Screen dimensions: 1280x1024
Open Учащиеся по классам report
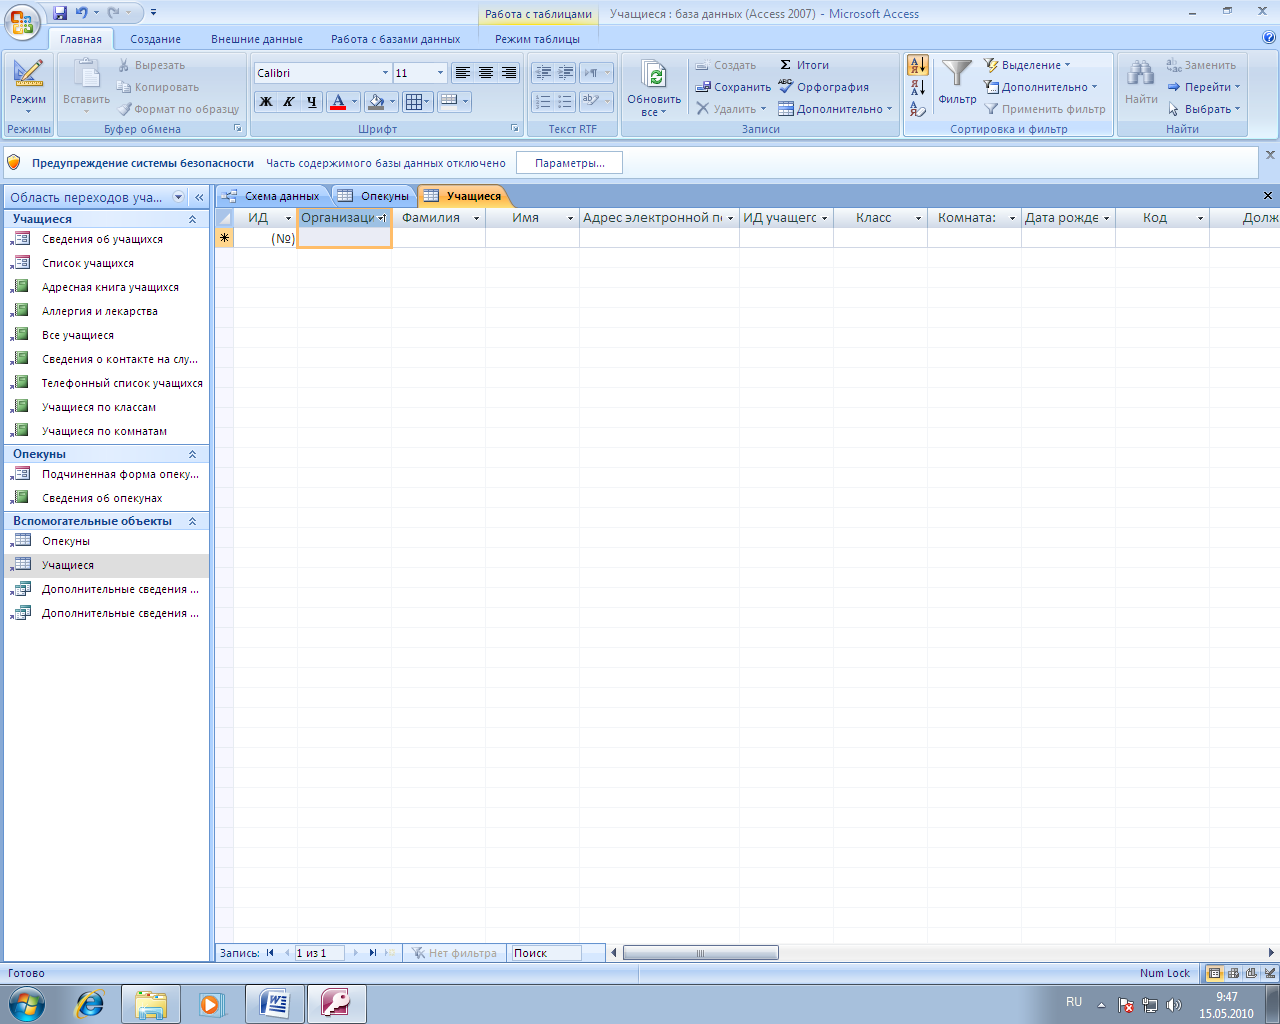[x=107, y=407]
